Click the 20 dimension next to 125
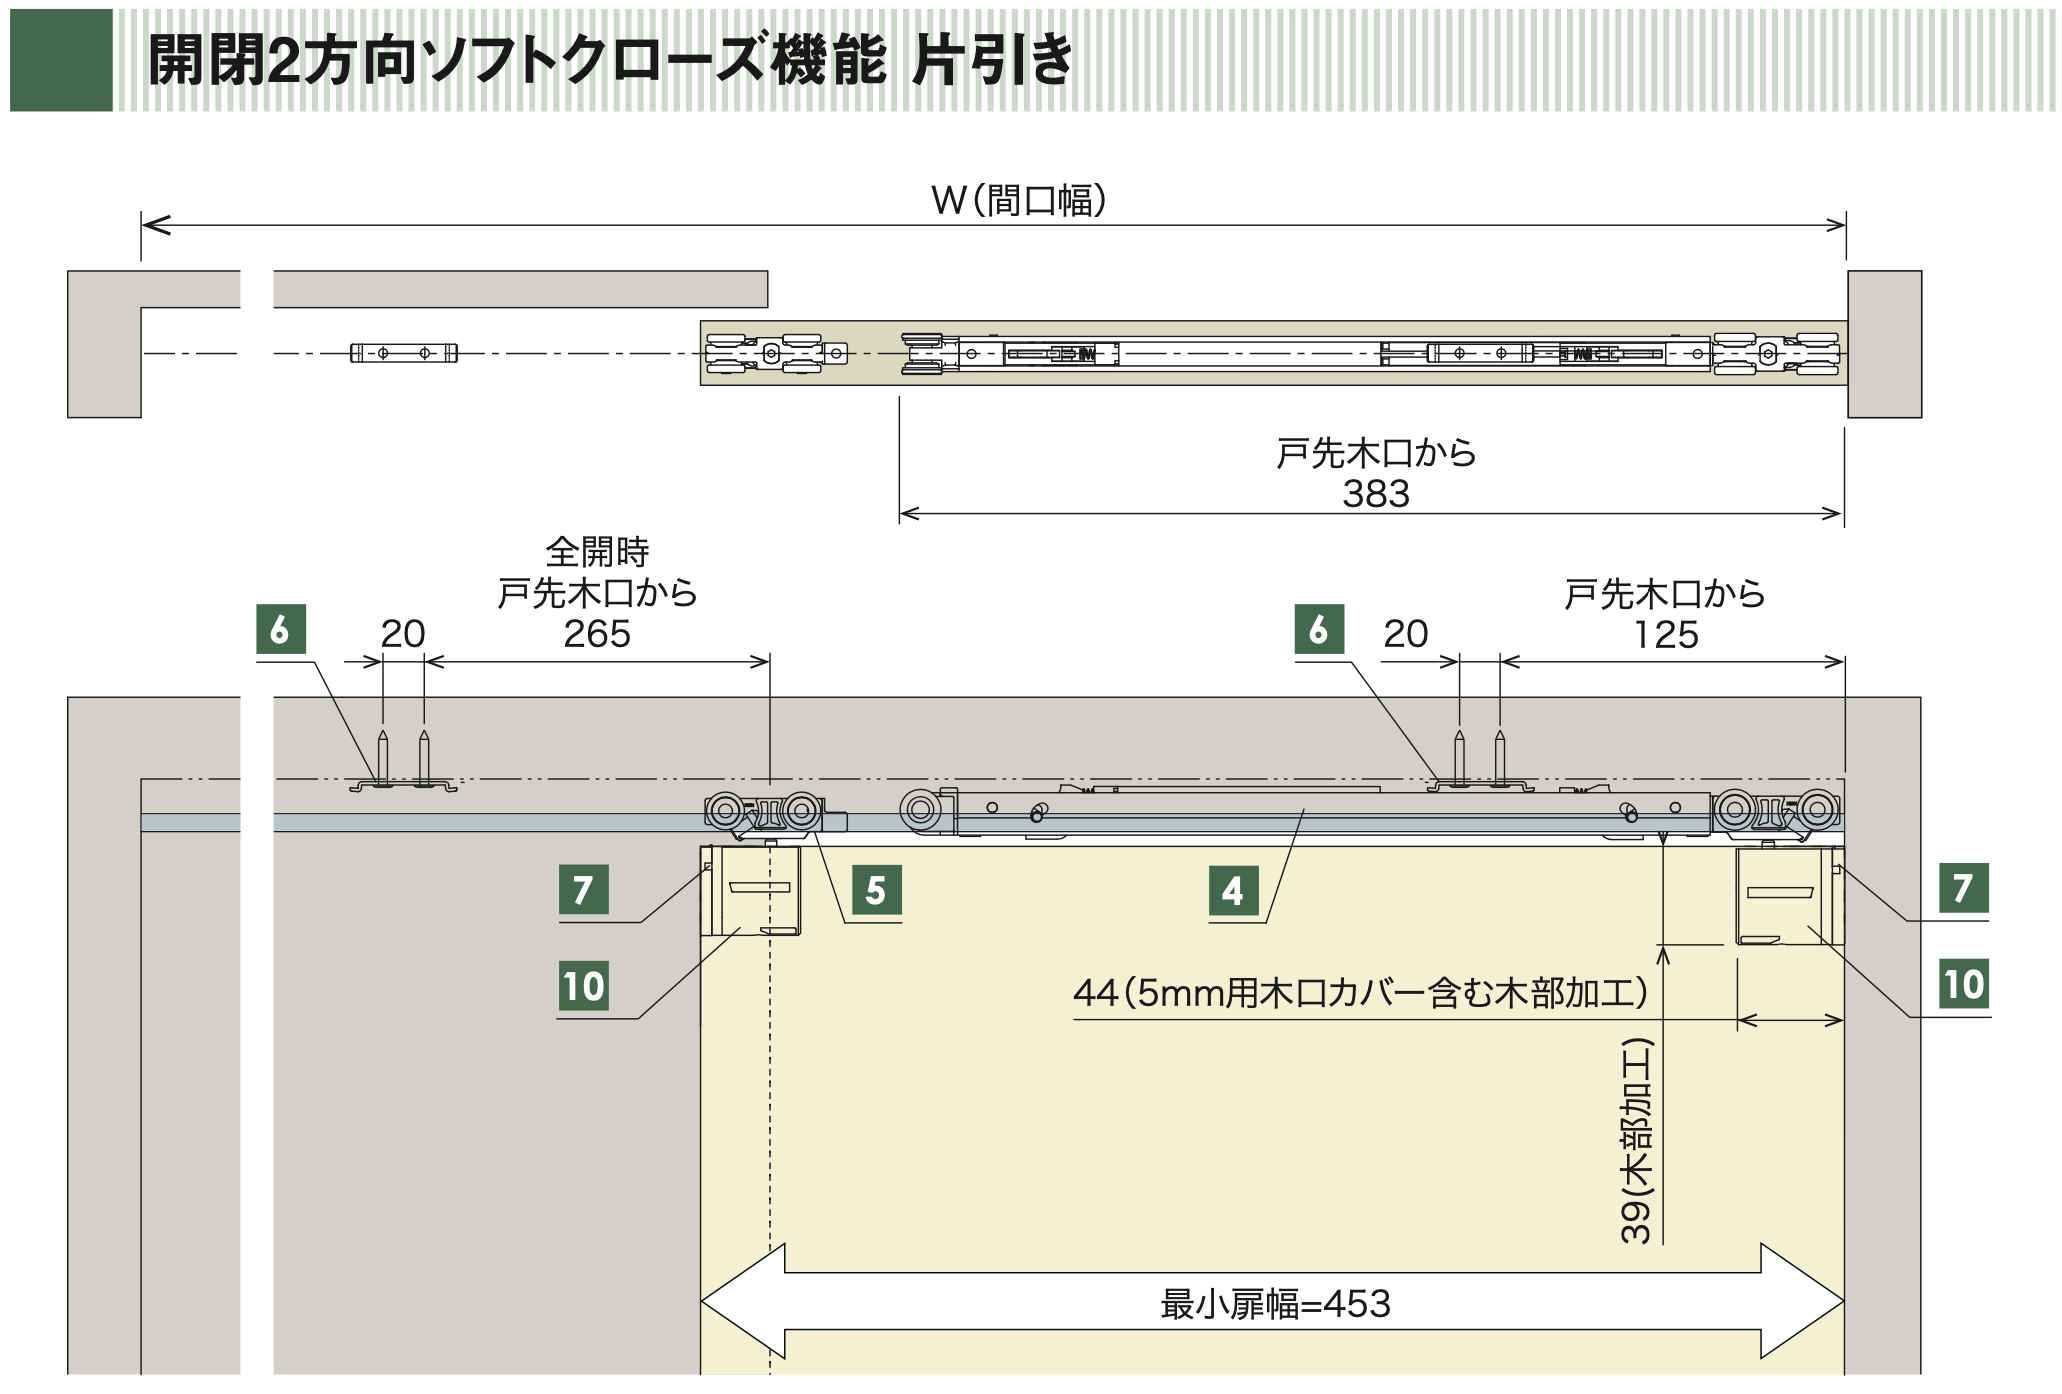 point(1406,634)
